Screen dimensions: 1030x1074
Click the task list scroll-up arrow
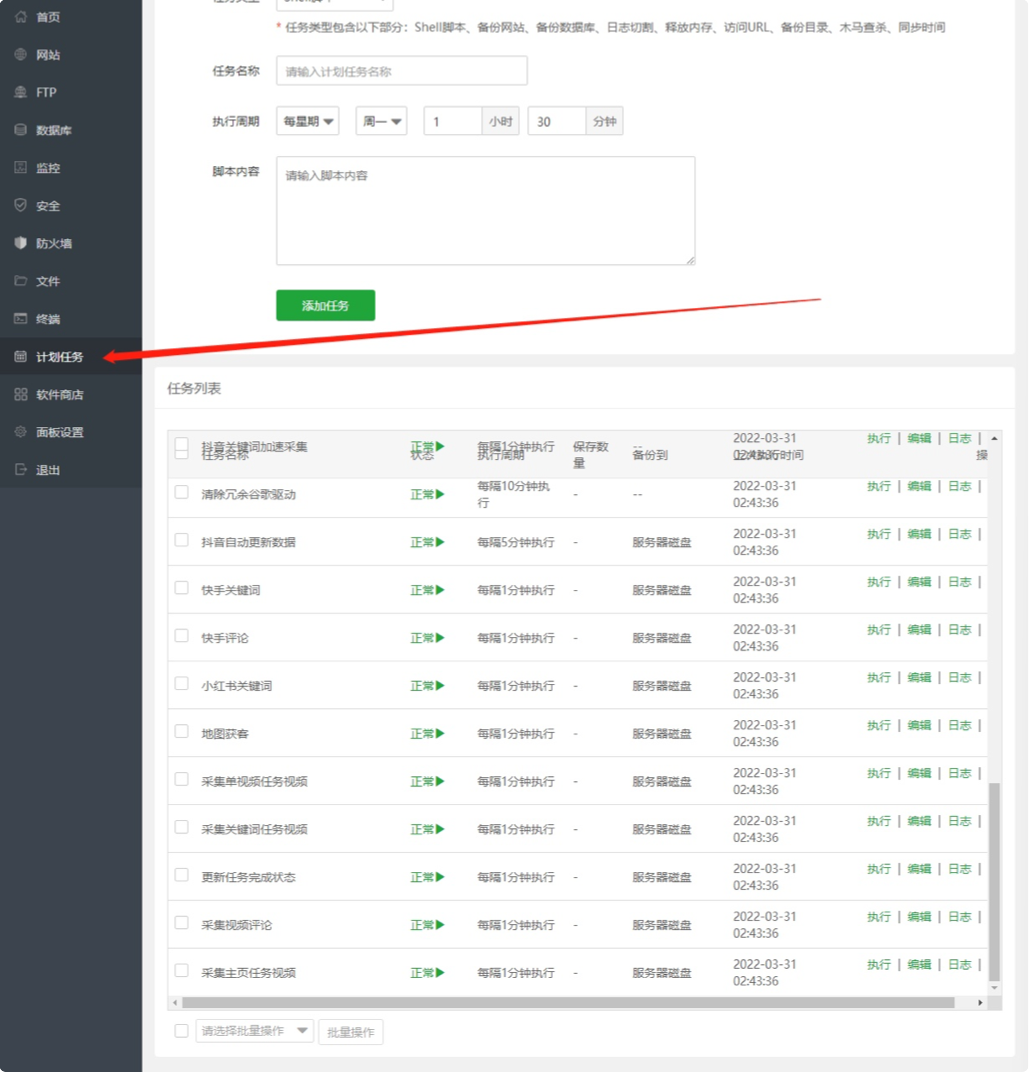(x=994, y=438)
